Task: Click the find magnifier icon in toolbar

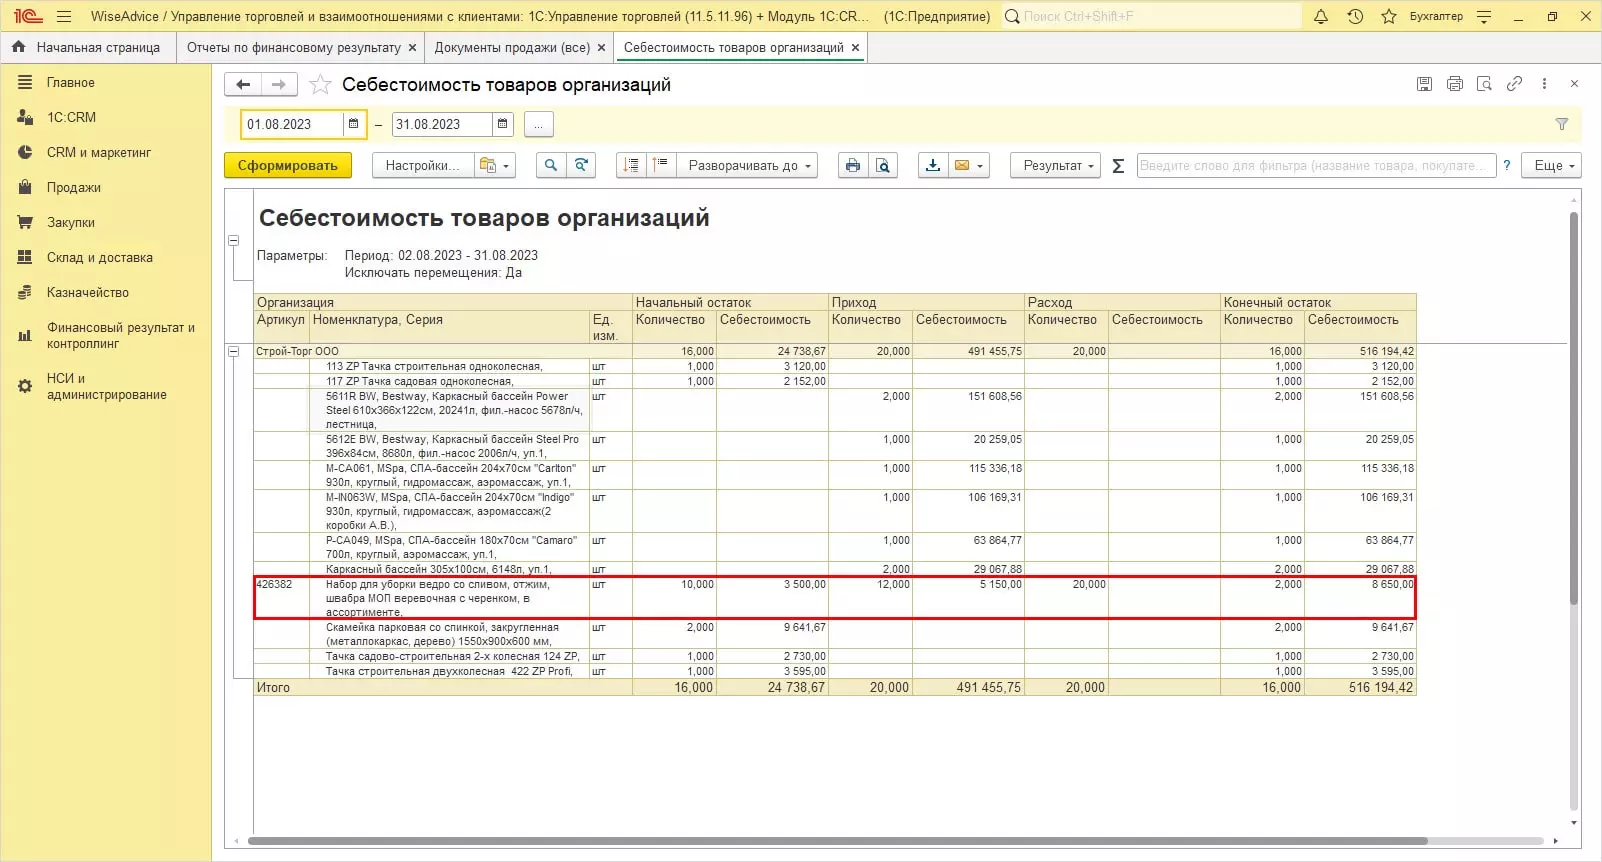Action: click(x=550, y=166)
